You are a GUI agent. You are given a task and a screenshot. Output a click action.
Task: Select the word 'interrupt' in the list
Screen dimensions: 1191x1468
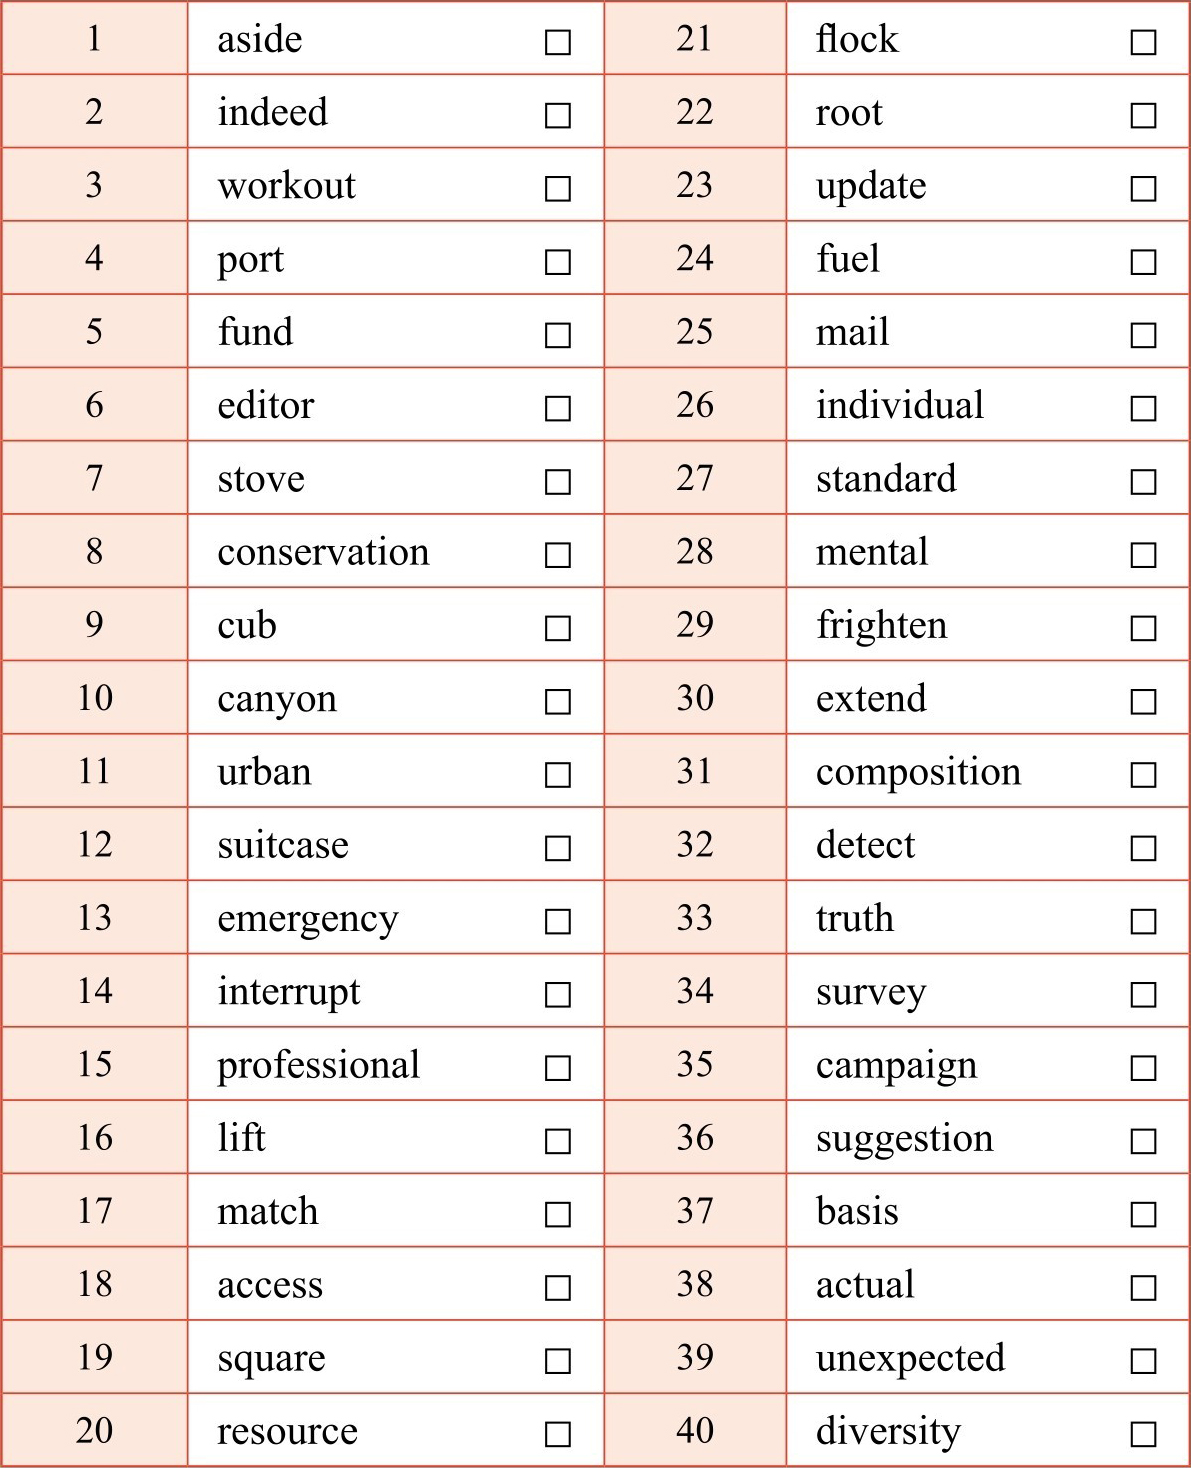[289, 991]
